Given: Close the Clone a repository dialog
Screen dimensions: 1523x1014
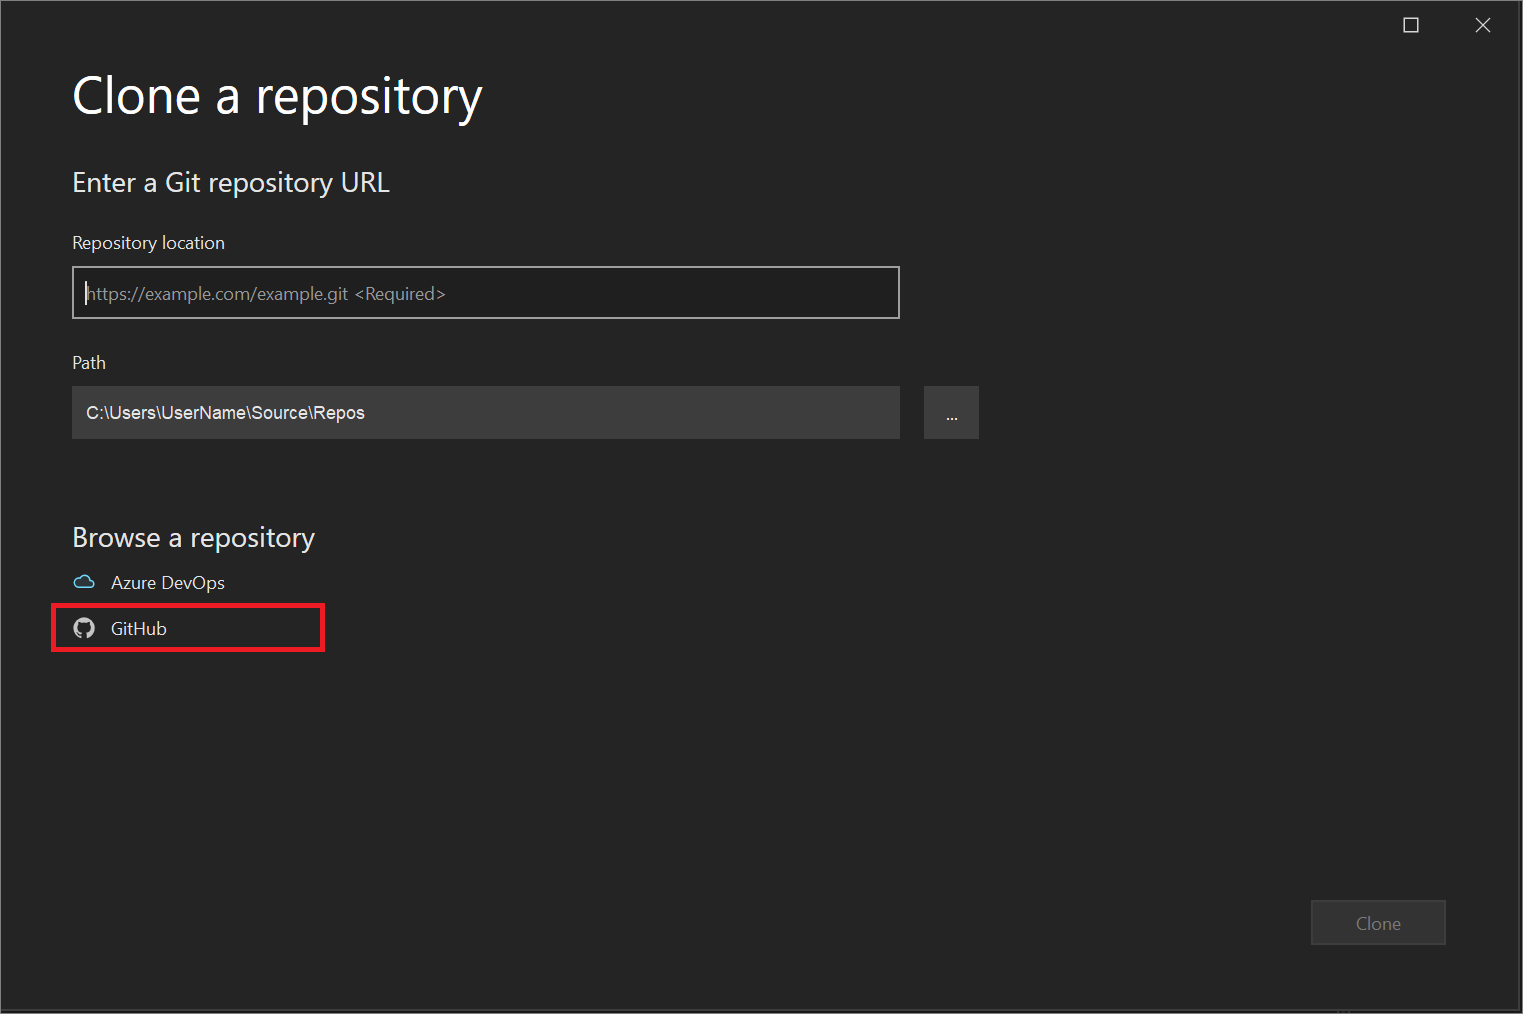Looking at the screenshot, I should [x=1482, y=25].
